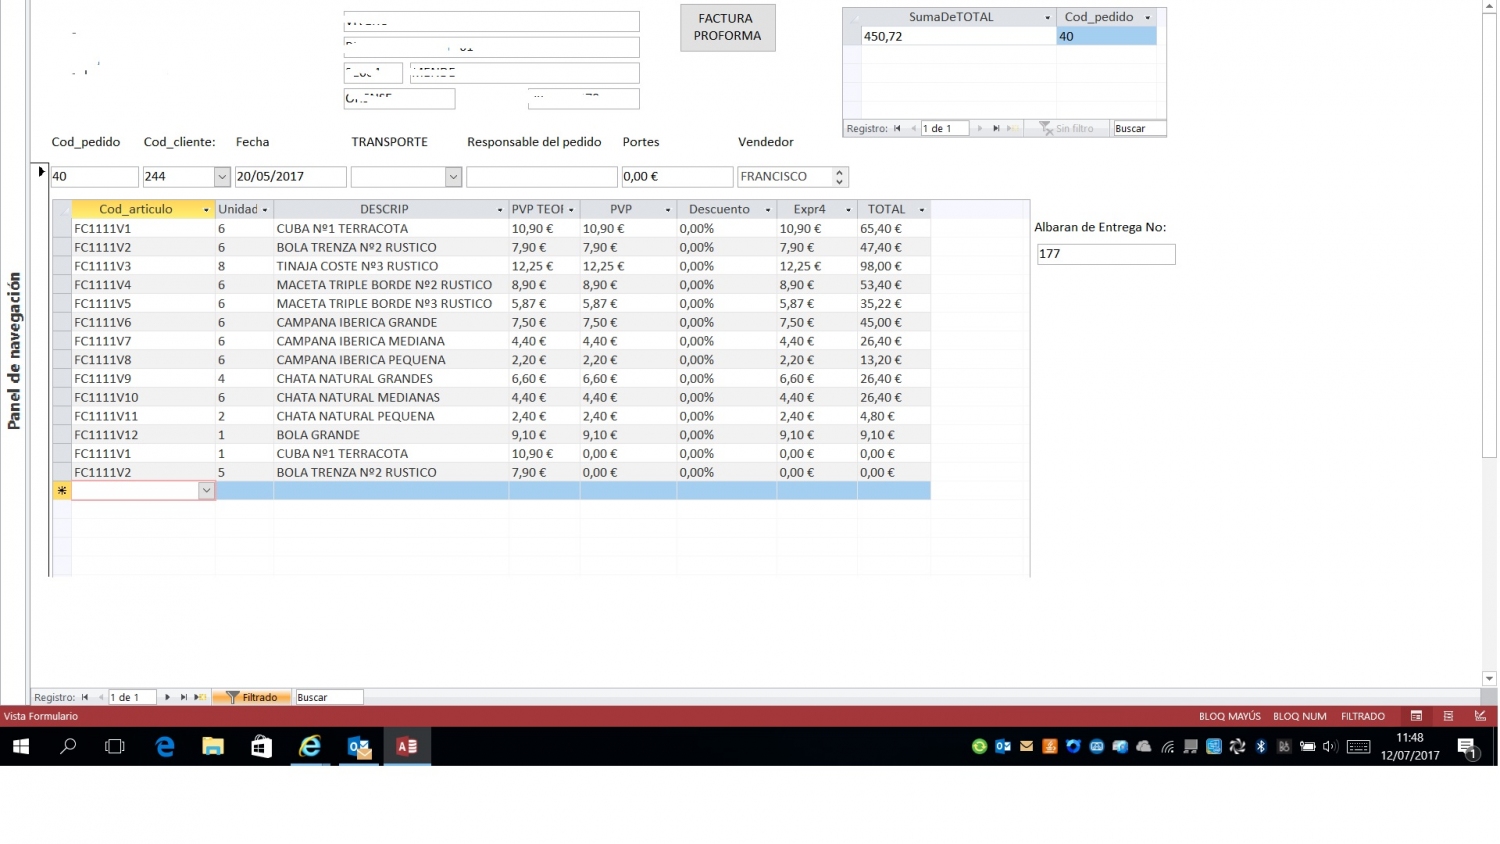Screen dimensions: 1500x844
Task: Click the subform Buscar search box
Action: tap(1140, 128)
